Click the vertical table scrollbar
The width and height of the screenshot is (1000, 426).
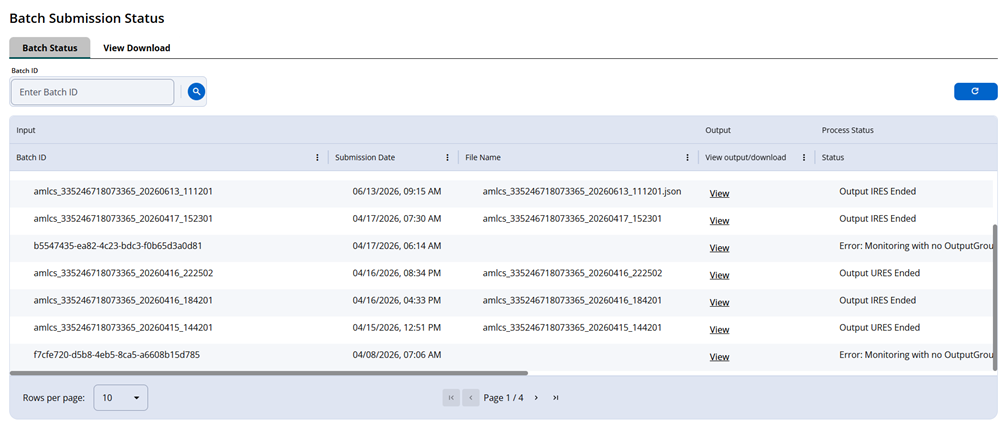click(995, 297)
